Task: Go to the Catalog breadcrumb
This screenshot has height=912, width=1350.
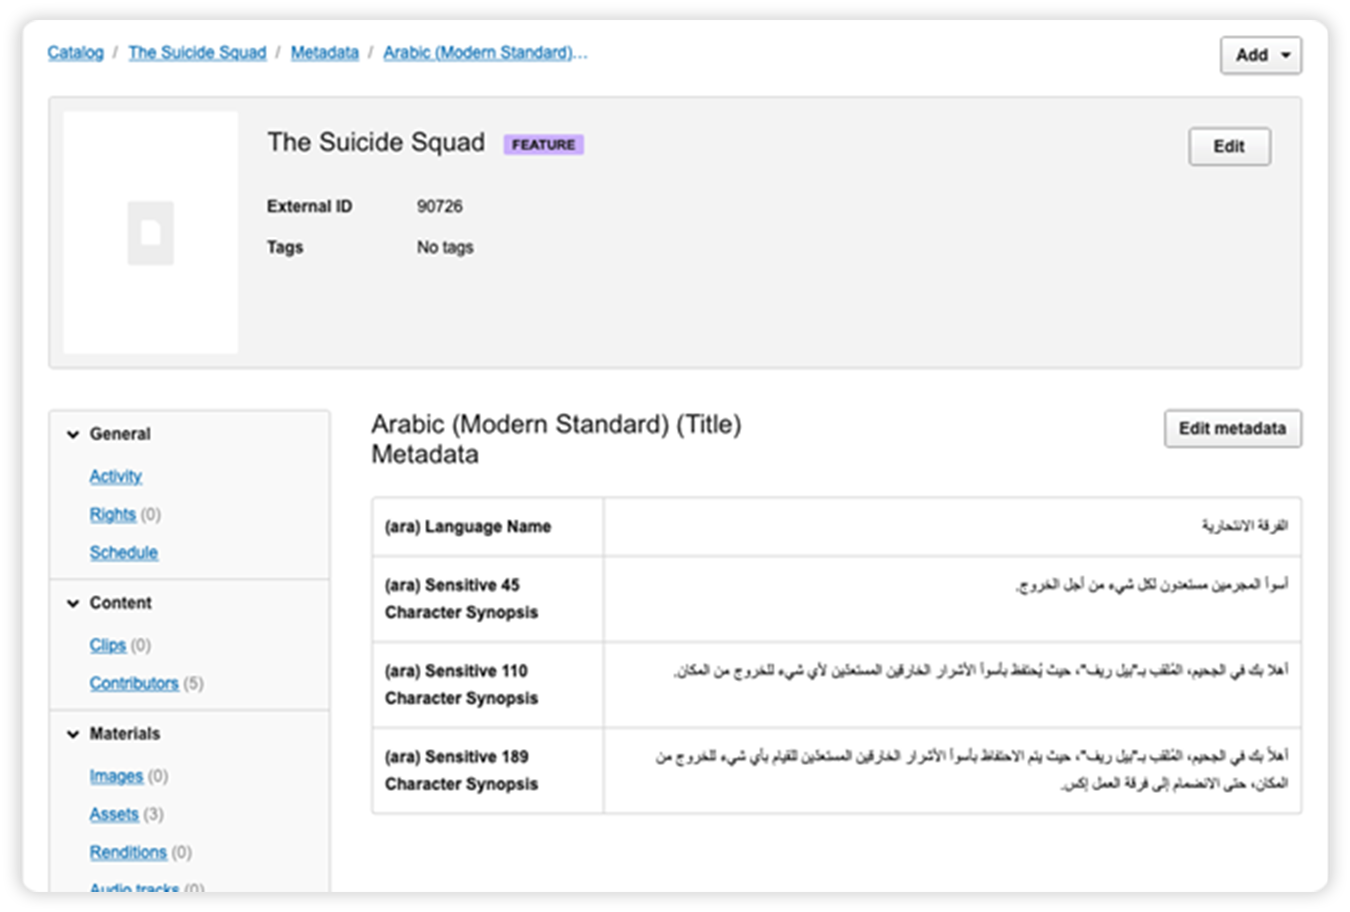Action: (x=76, y=52)
